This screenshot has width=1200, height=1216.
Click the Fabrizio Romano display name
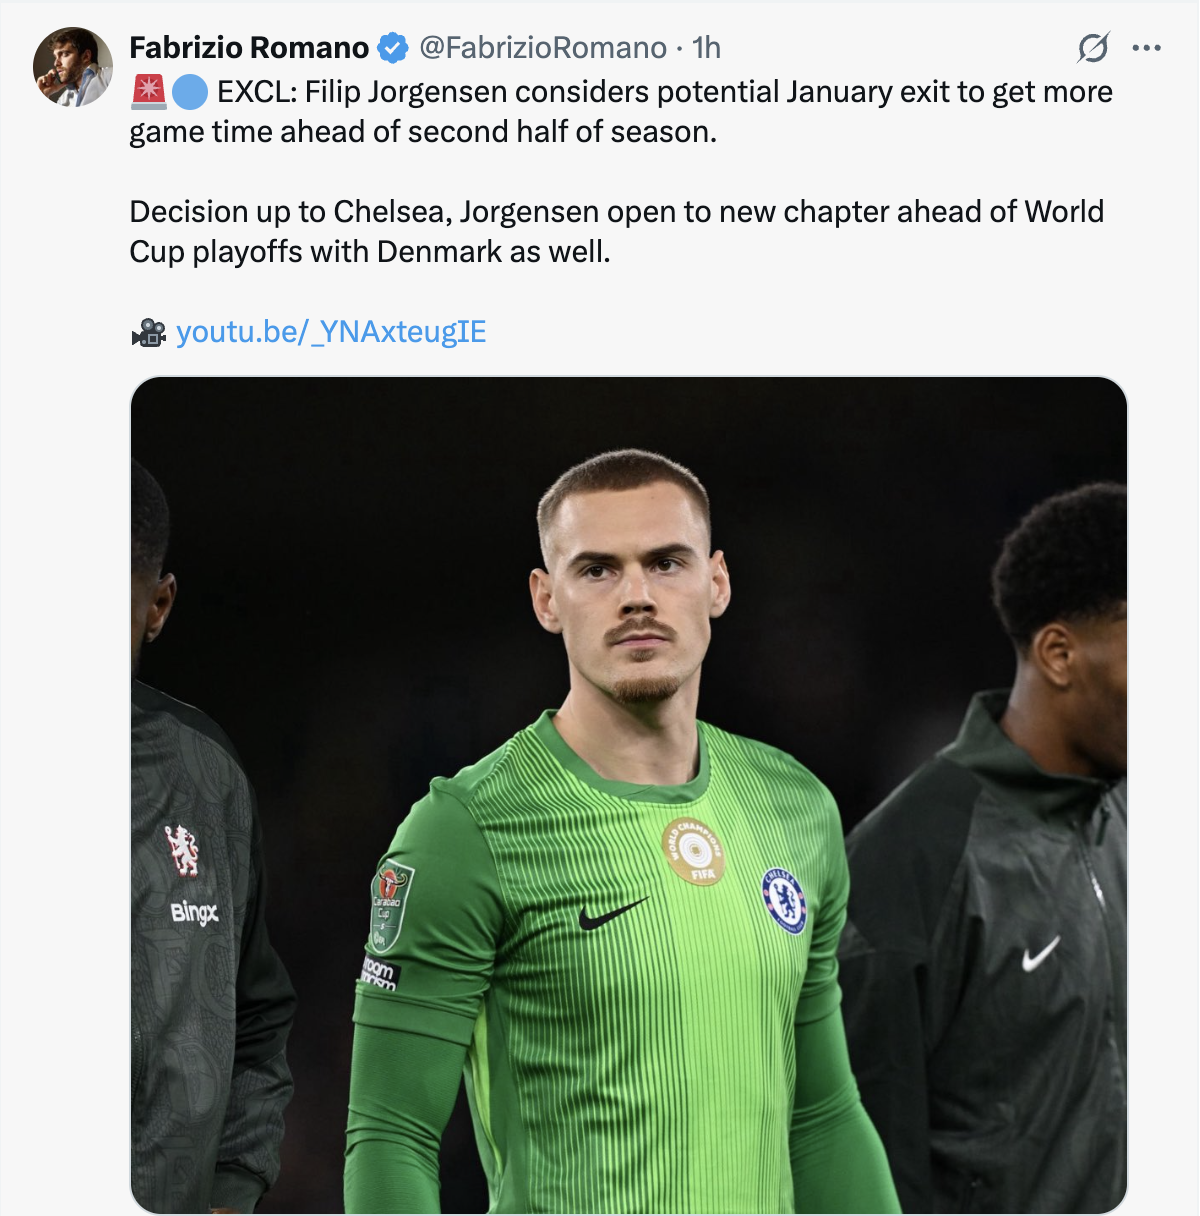click(249, 48)
